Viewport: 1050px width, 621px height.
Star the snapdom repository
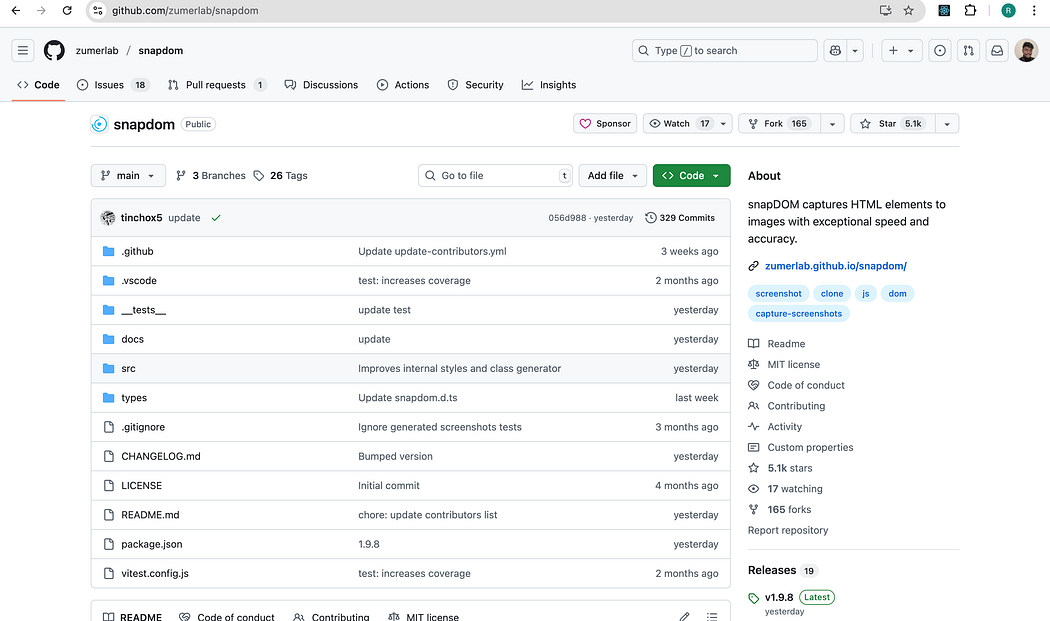click(x=893, y=124)
